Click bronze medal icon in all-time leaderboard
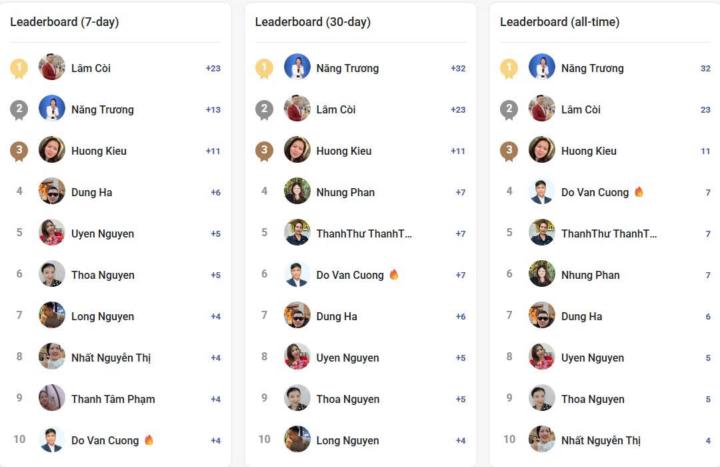This screenshot has width=720, height=467. point(509,151)
